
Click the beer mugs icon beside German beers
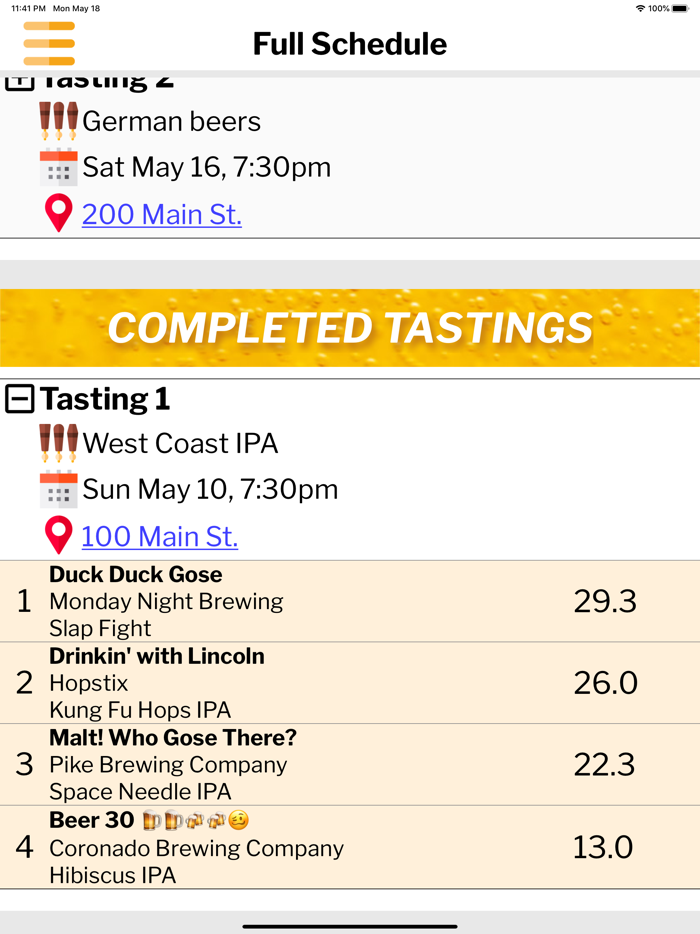pyautogui.click(x=60, y=120)
